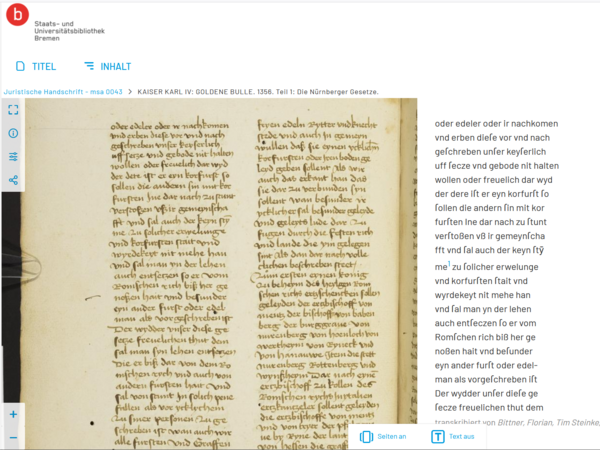Open the info icon in viewer sidebar
The height and width of the screenshot is (450, 600).
tap(13, 133)
